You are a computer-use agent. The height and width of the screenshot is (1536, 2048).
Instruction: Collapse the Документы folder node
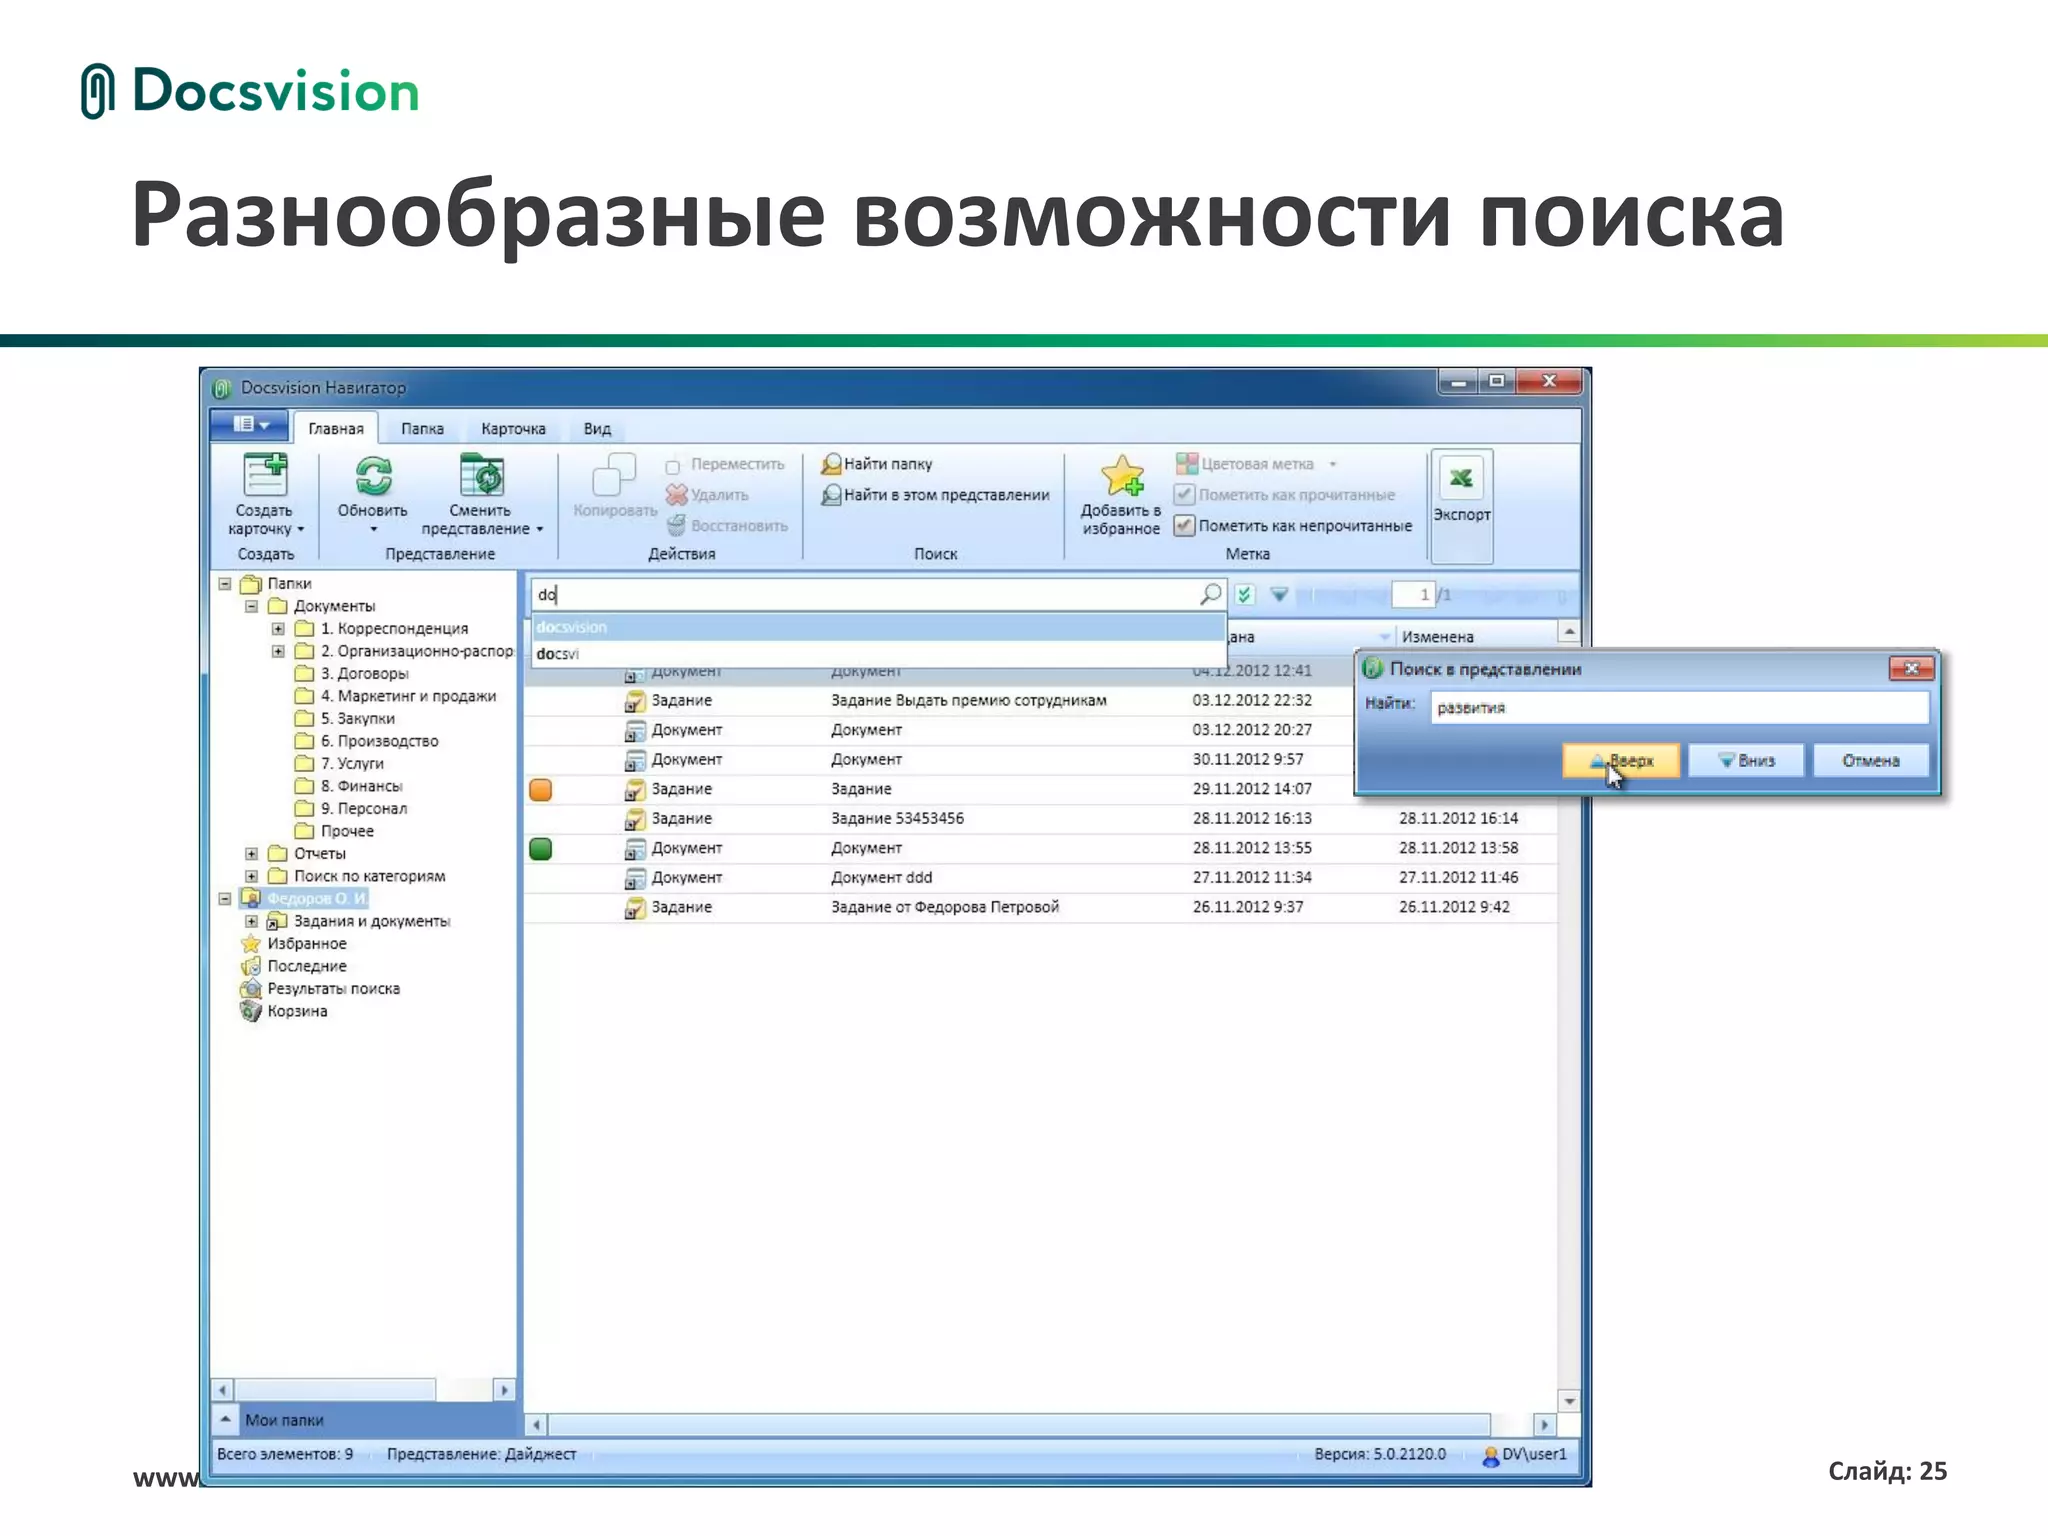click(x=252, y=606)
